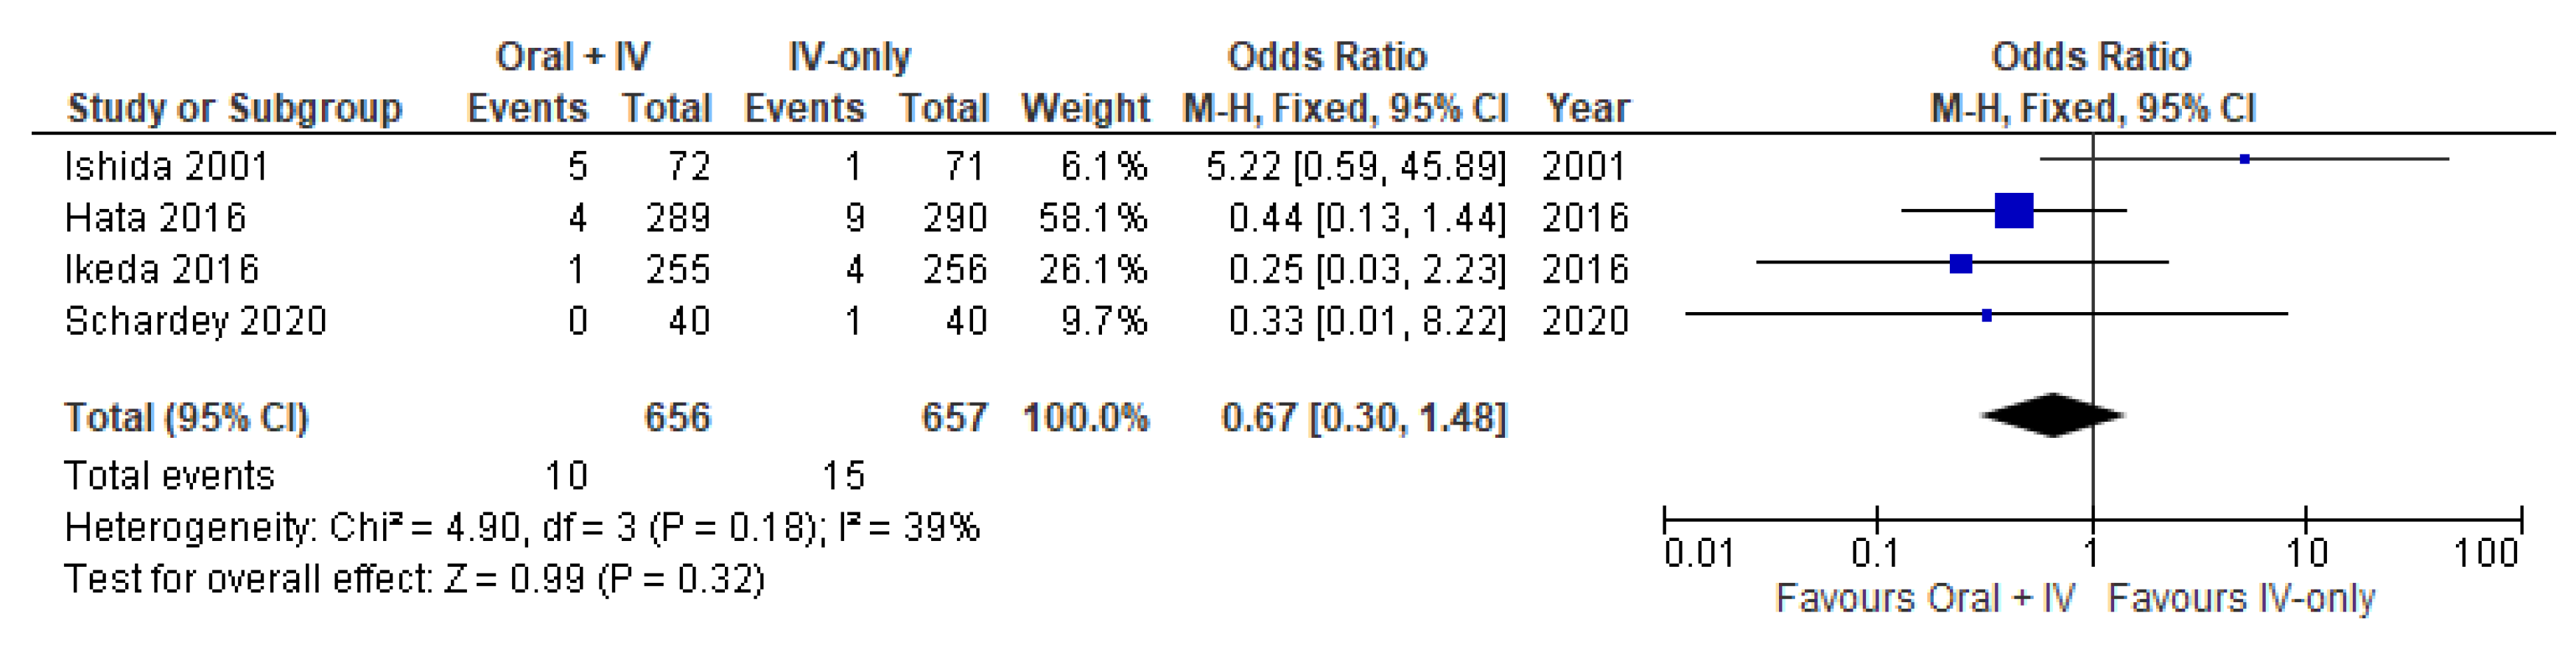Click the Total (95% CI) row label

[x=186, y=418]
